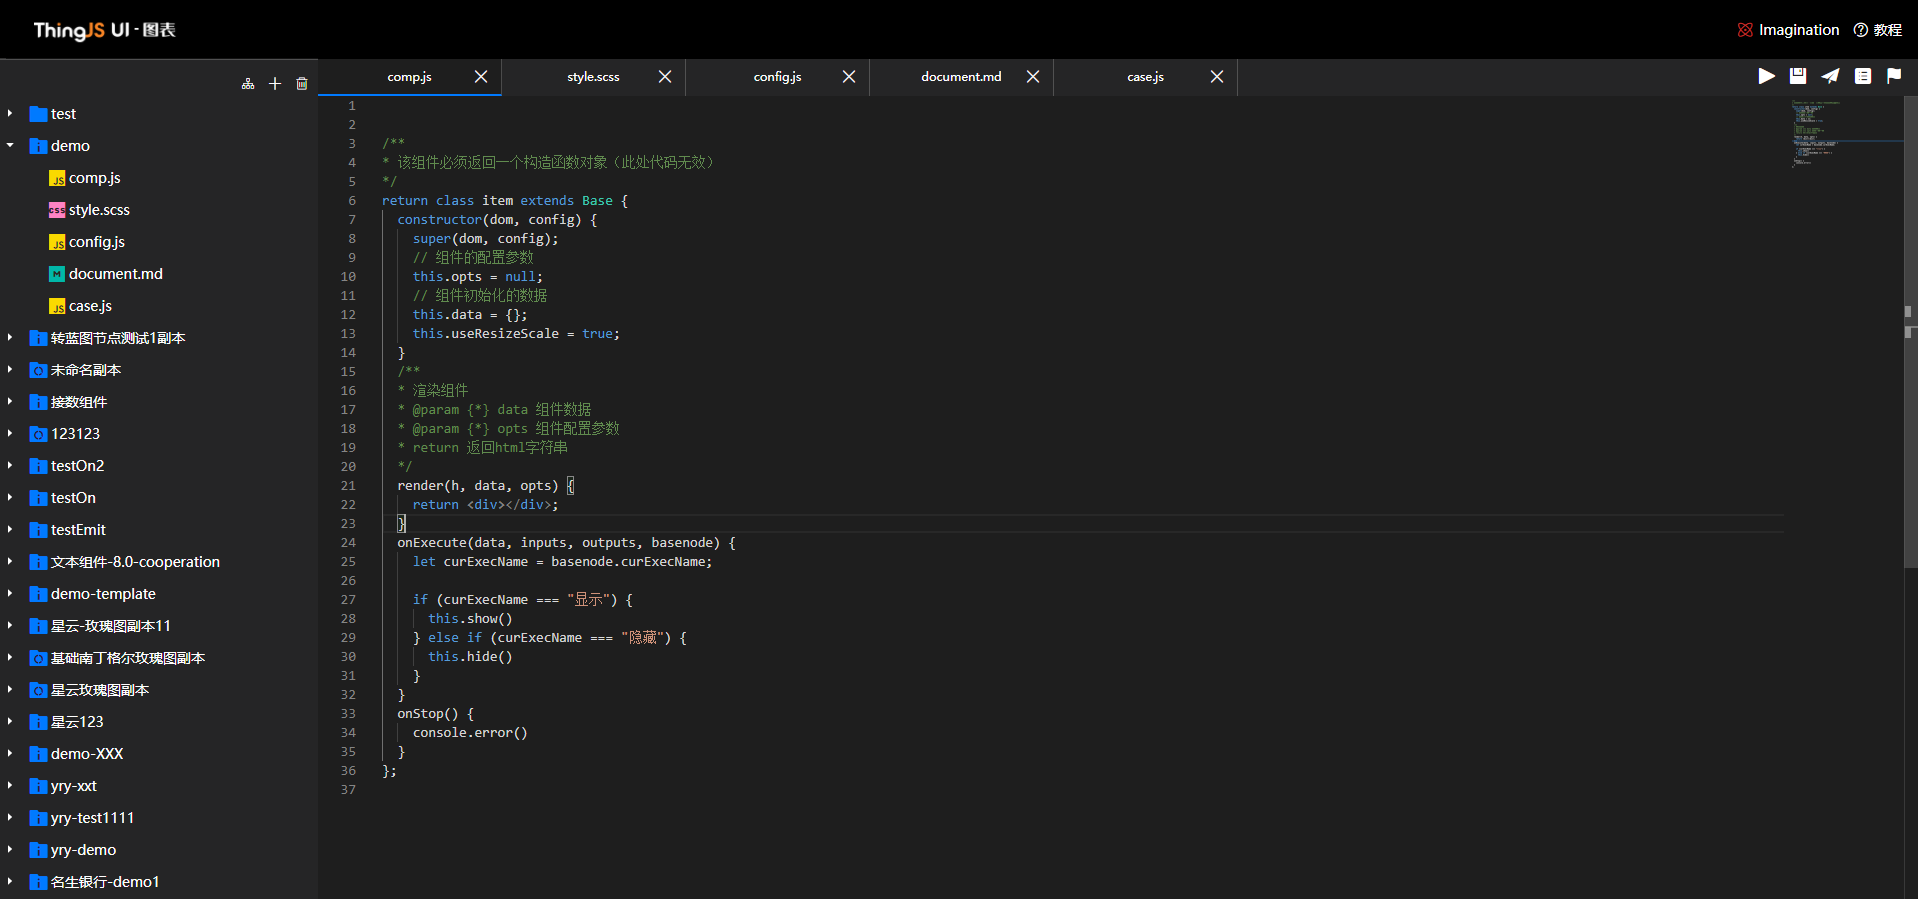Switch to the document.md tab
Screen dimensions: 1918x899
(960, 77)
